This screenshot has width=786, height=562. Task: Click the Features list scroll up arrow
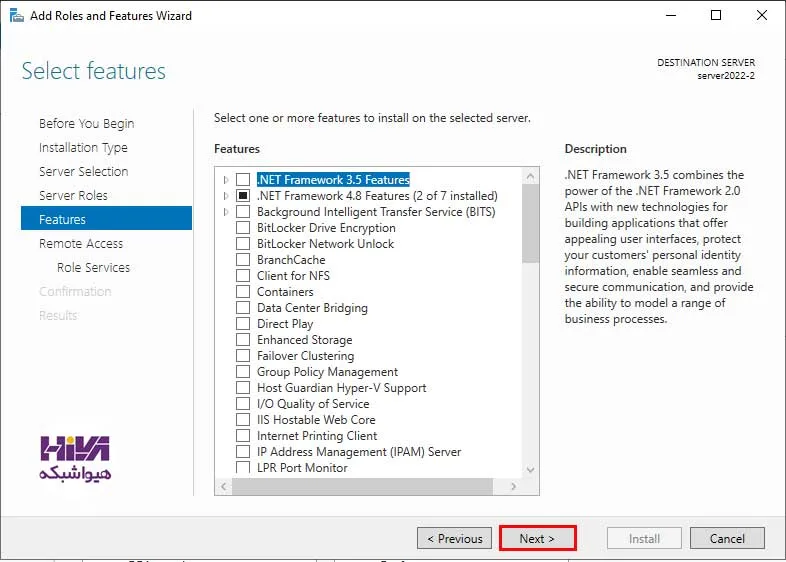pos(530,176)
